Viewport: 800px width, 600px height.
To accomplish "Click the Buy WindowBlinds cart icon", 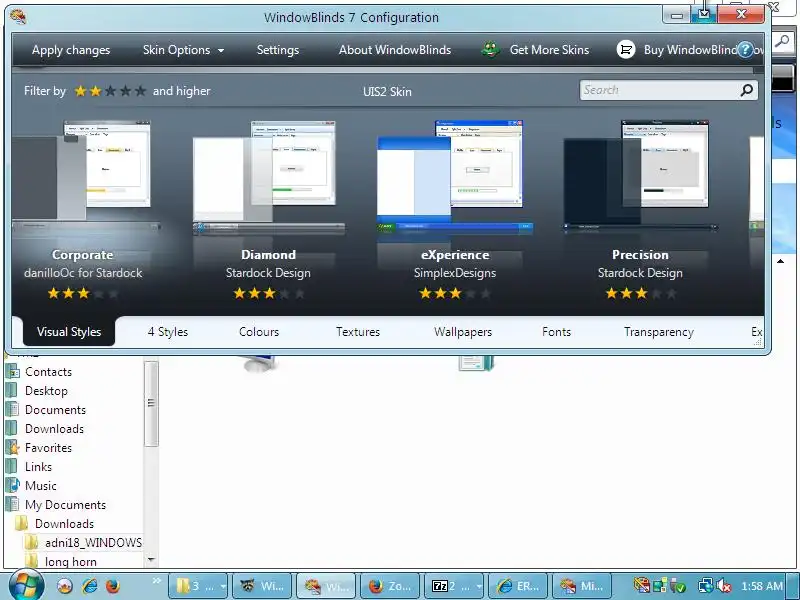I will 626,49.
